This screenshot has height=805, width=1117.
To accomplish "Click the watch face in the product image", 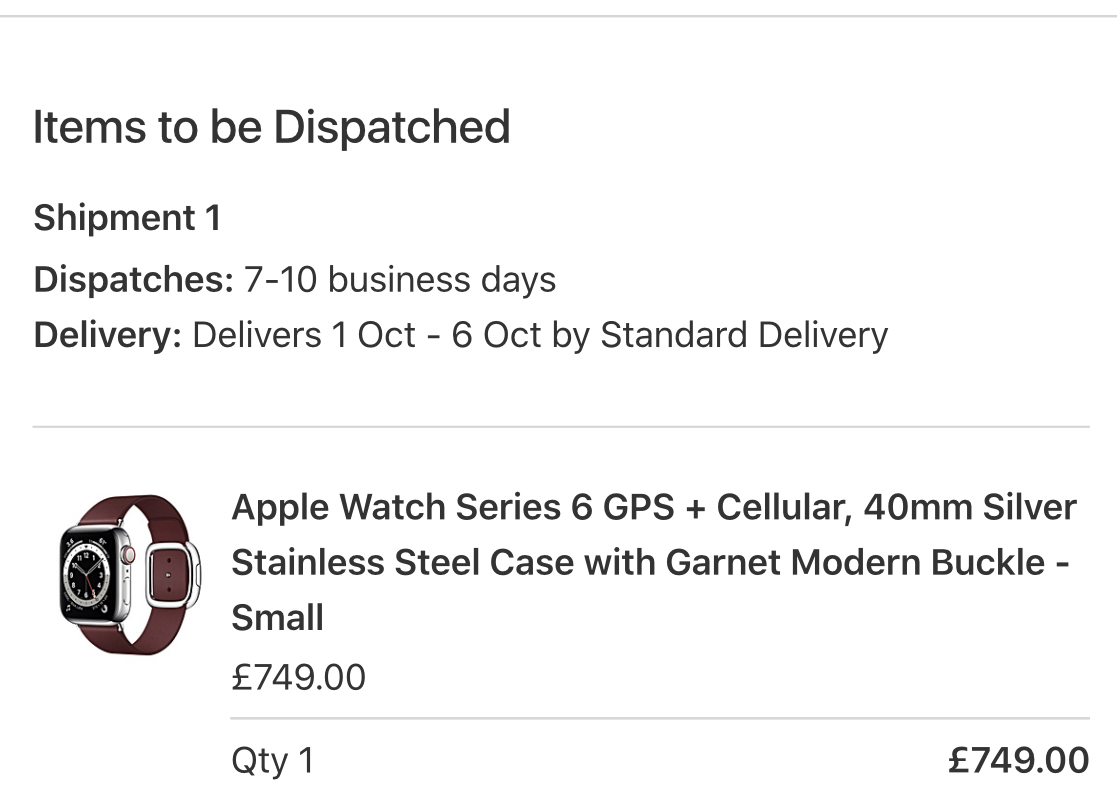I will click(88, 574).
